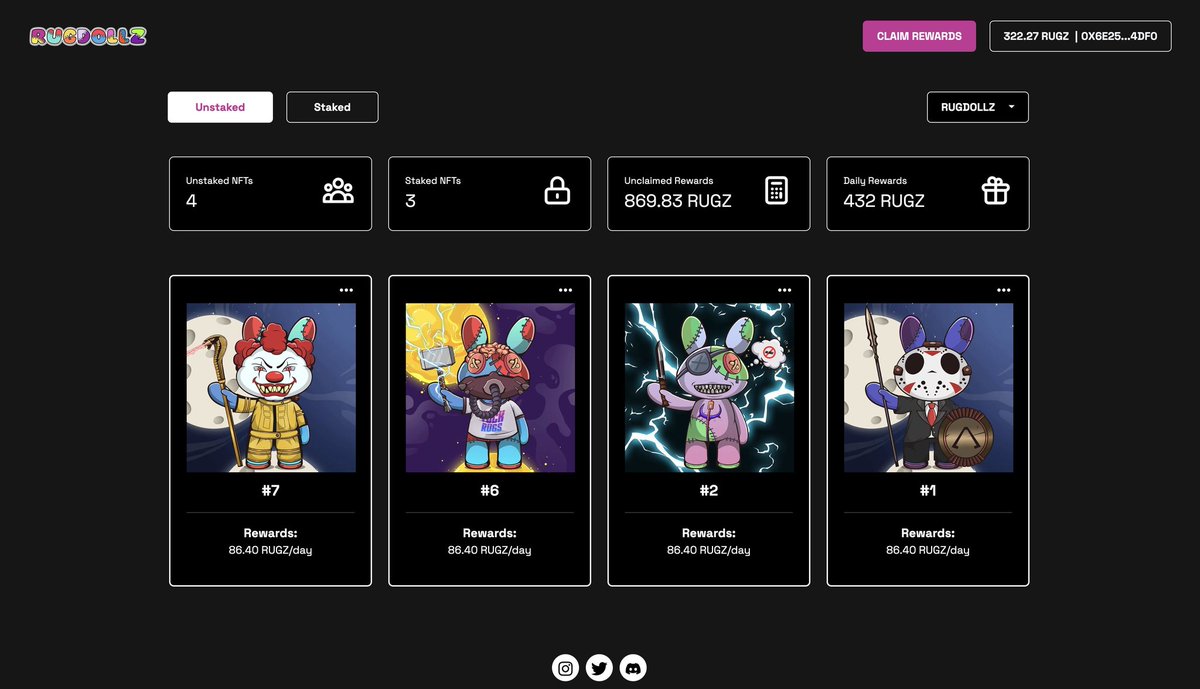The image size is (1200, 689).
Task: Click the Daily Rewards gift icon
Action: (995, 191)
